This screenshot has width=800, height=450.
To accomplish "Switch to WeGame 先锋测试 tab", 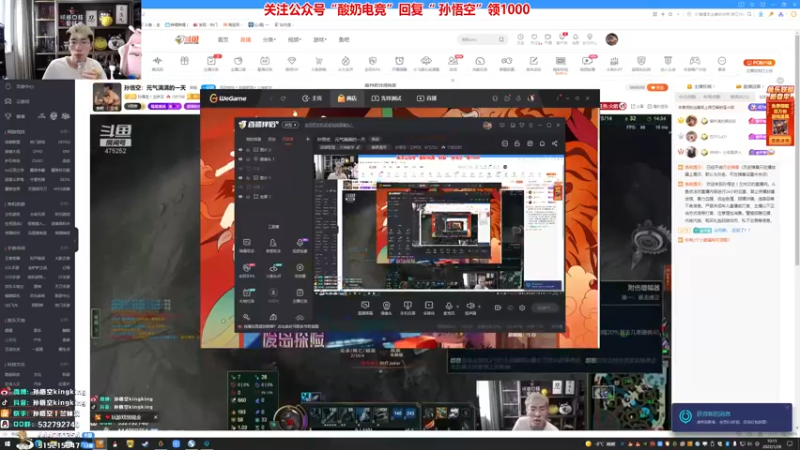I will (x=387, y=98).
